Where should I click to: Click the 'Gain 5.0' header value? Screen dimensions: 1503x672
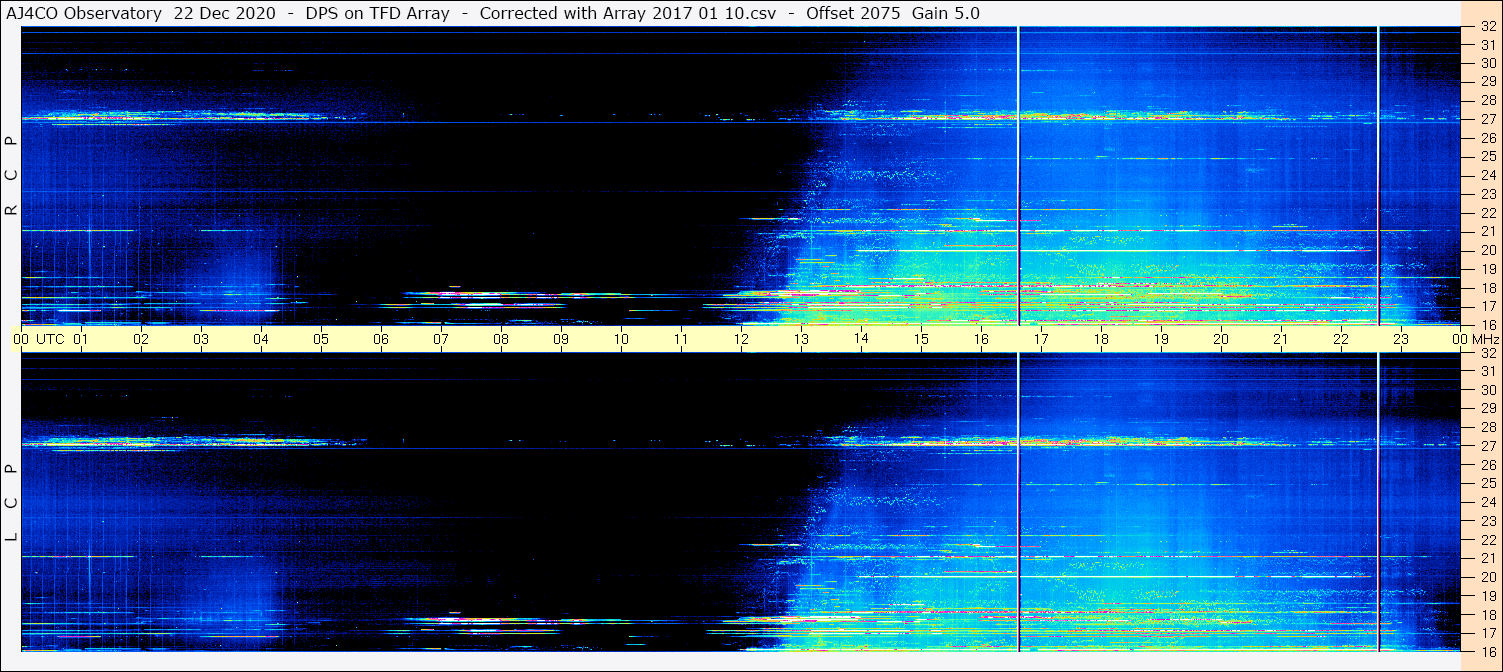coord(946,14)
